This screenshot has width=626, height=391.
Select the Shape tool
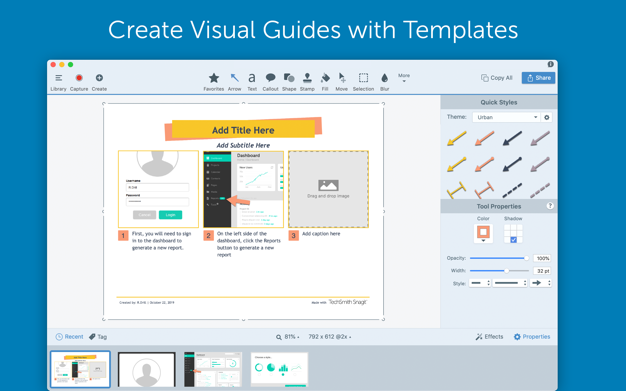point(289,82)
